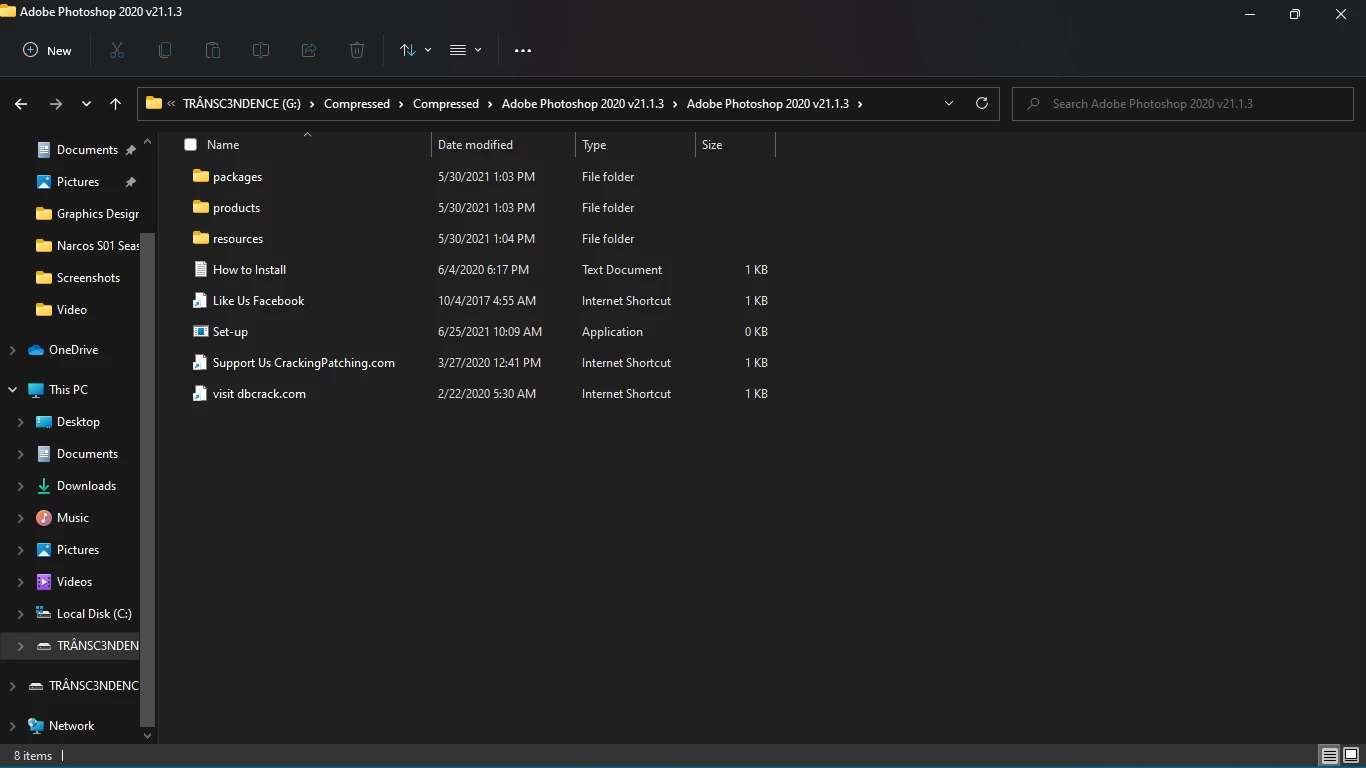1366x768 pixels.
Task: Collapse the This PC tree node
Action: pyautogui.click(x=12, y=390)
